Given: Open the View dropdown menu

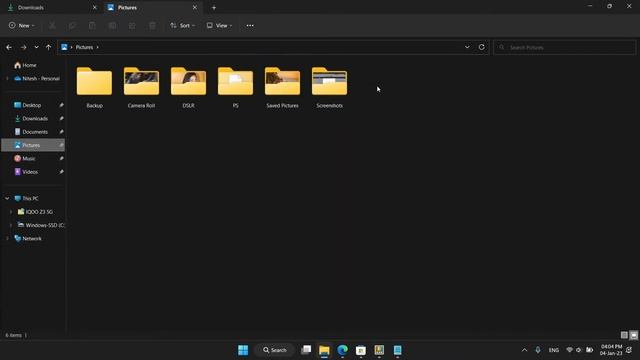Looking at the screenshot, I should (x=219, y=25).
